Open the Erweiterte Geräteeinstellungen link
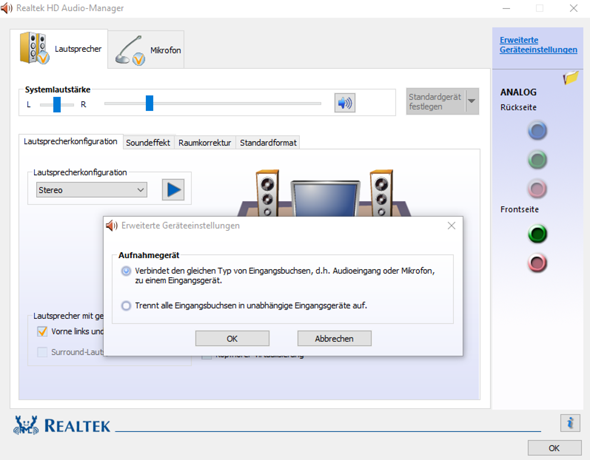The image size is (590, 460). pyautogui.click(x=538, y=45)
